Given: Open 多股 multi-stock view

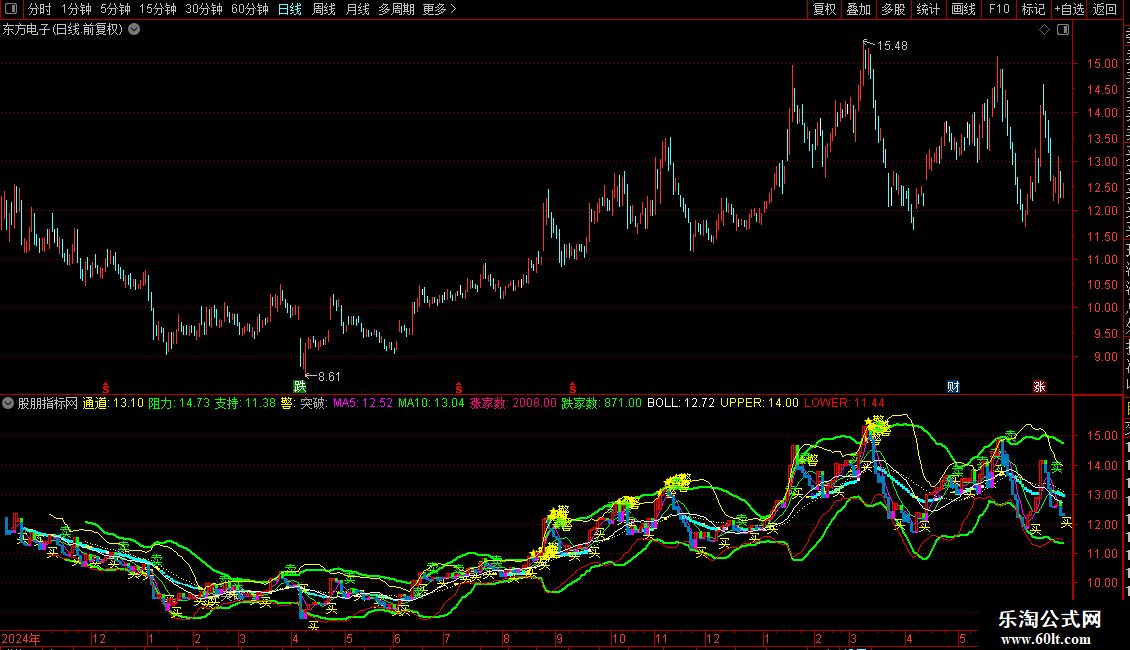Looking at the screenshot, I should (894, 9).
